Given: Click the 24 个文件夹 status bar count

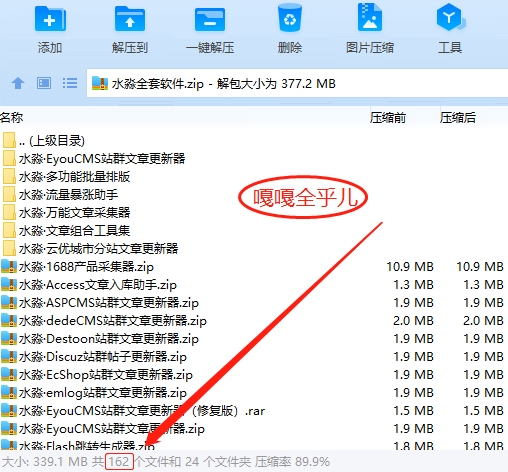Looking at the screenshot, I should point(218,462).
